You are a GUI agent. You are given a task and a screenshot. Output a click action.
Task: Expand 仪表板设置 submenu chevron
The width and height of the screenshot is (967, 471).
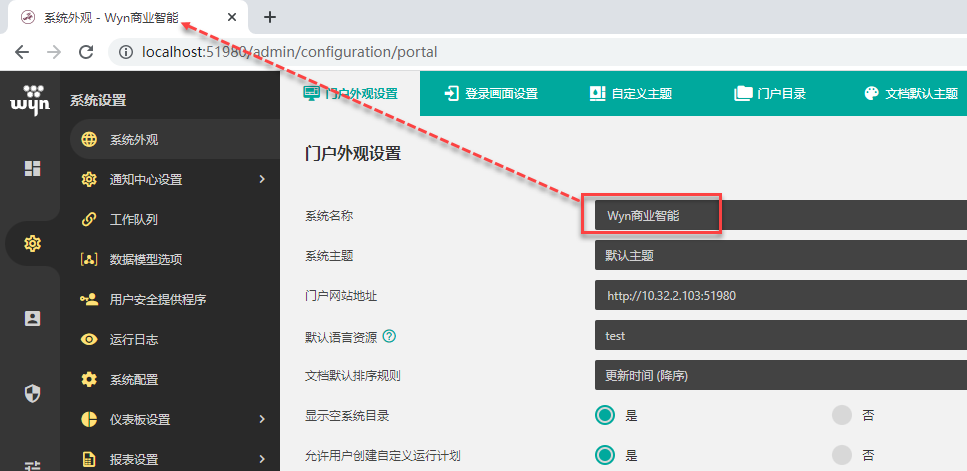(x=262, y=420)
